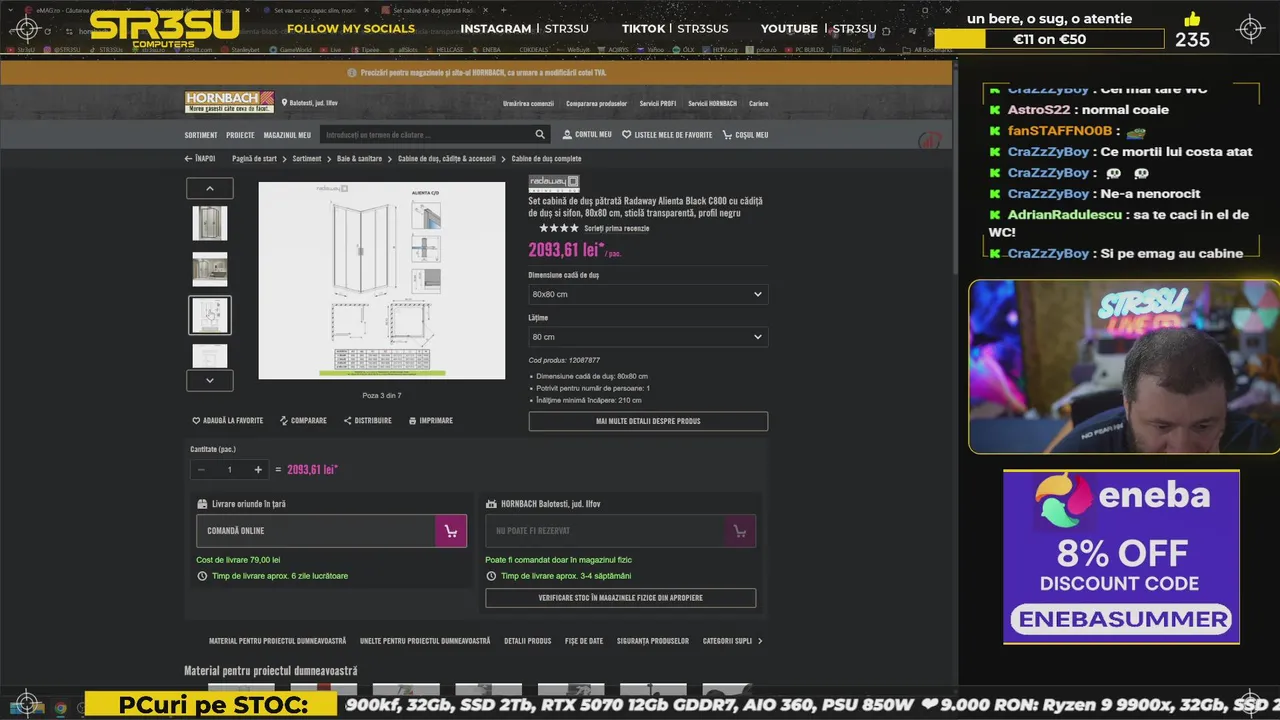Select first shower cabin thumbnail
The width and height of the screenshot is (1280, 720).
click(210, 223)
